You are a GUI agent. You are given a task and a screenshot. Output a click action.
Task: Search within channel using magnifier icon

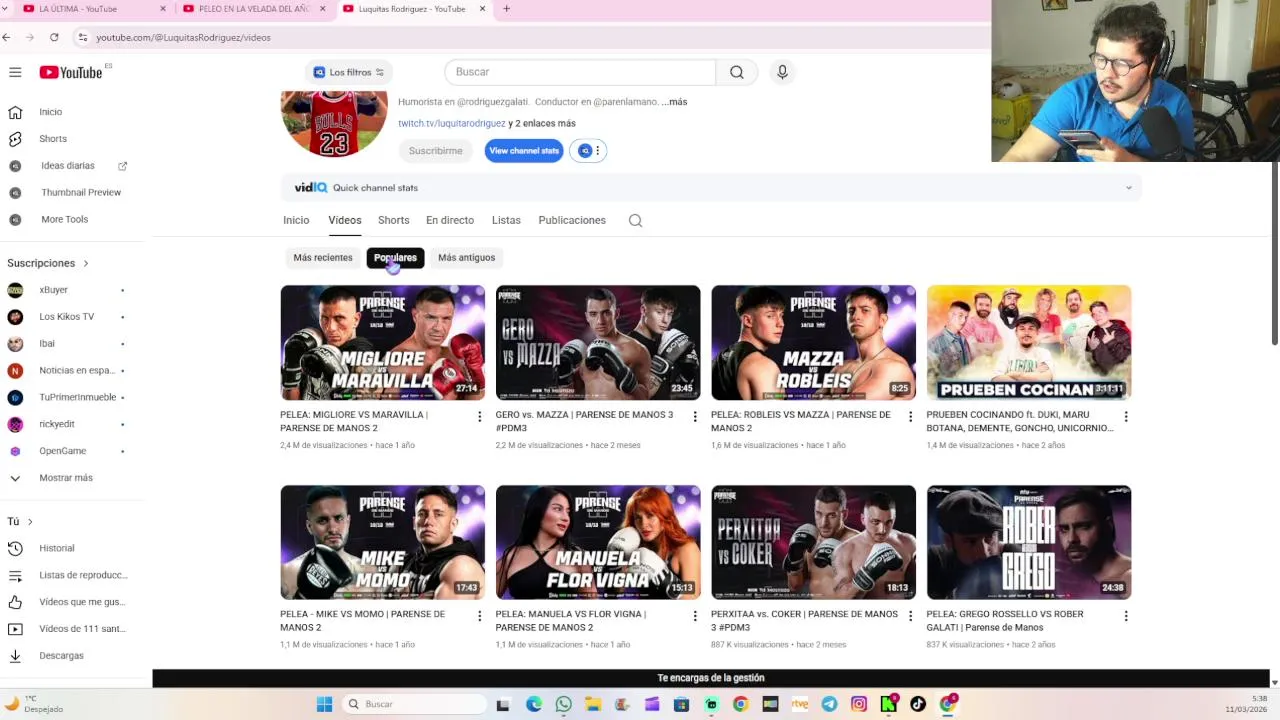(635, 220)
